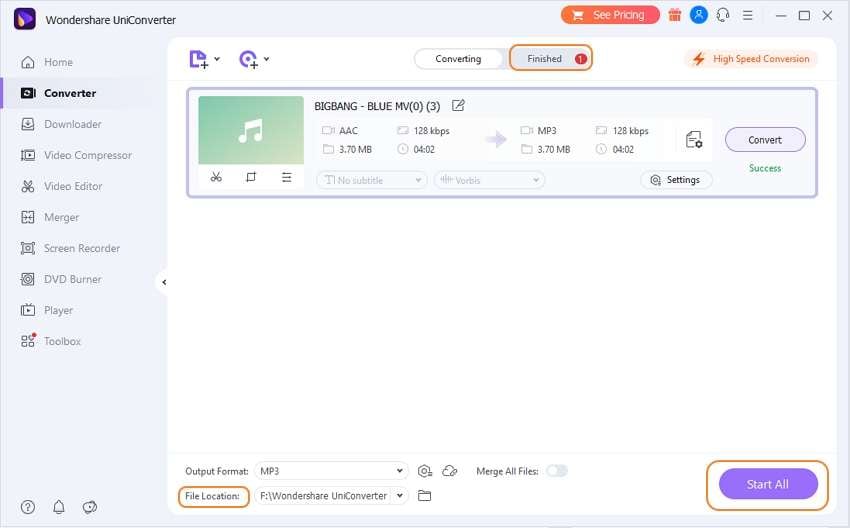Open the Output Format MP3 dropdown
850x528 pixels.
[x=331, y=471]
